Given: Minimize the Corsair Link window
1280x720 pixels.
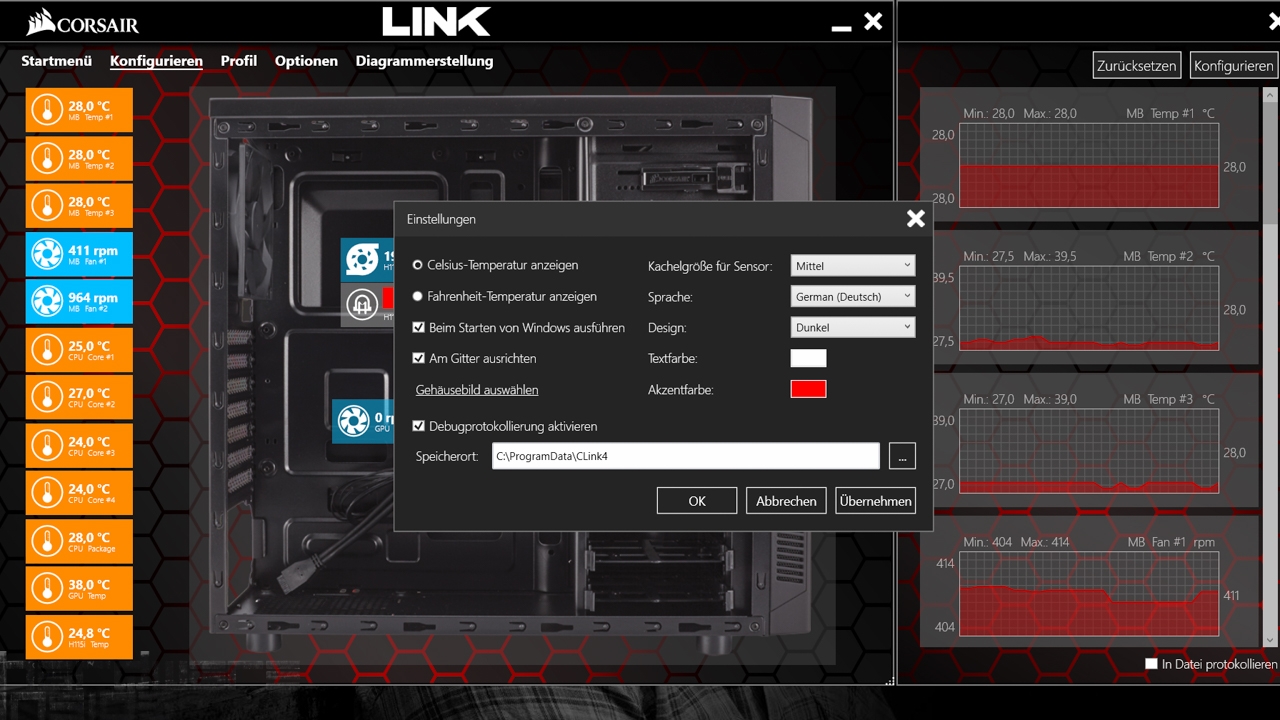Looking at the screenshot, I should [842, 27].
